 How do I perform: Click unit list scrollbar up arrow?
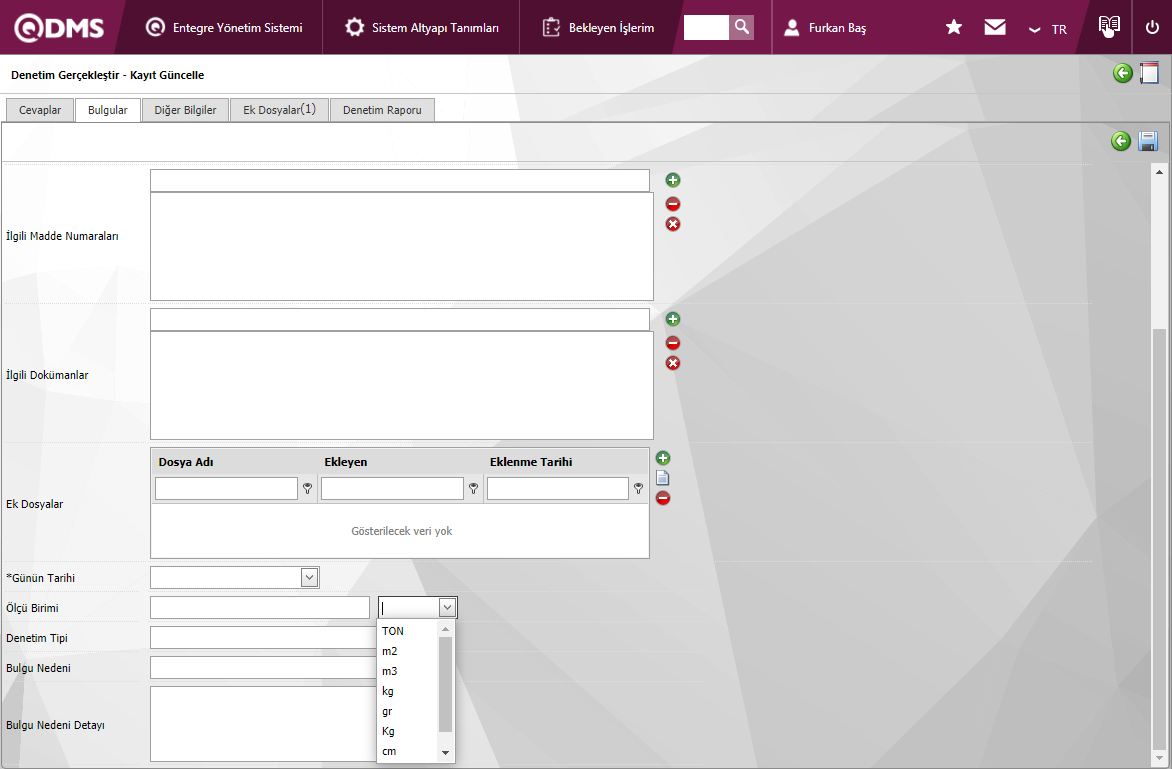coord(445,629)
